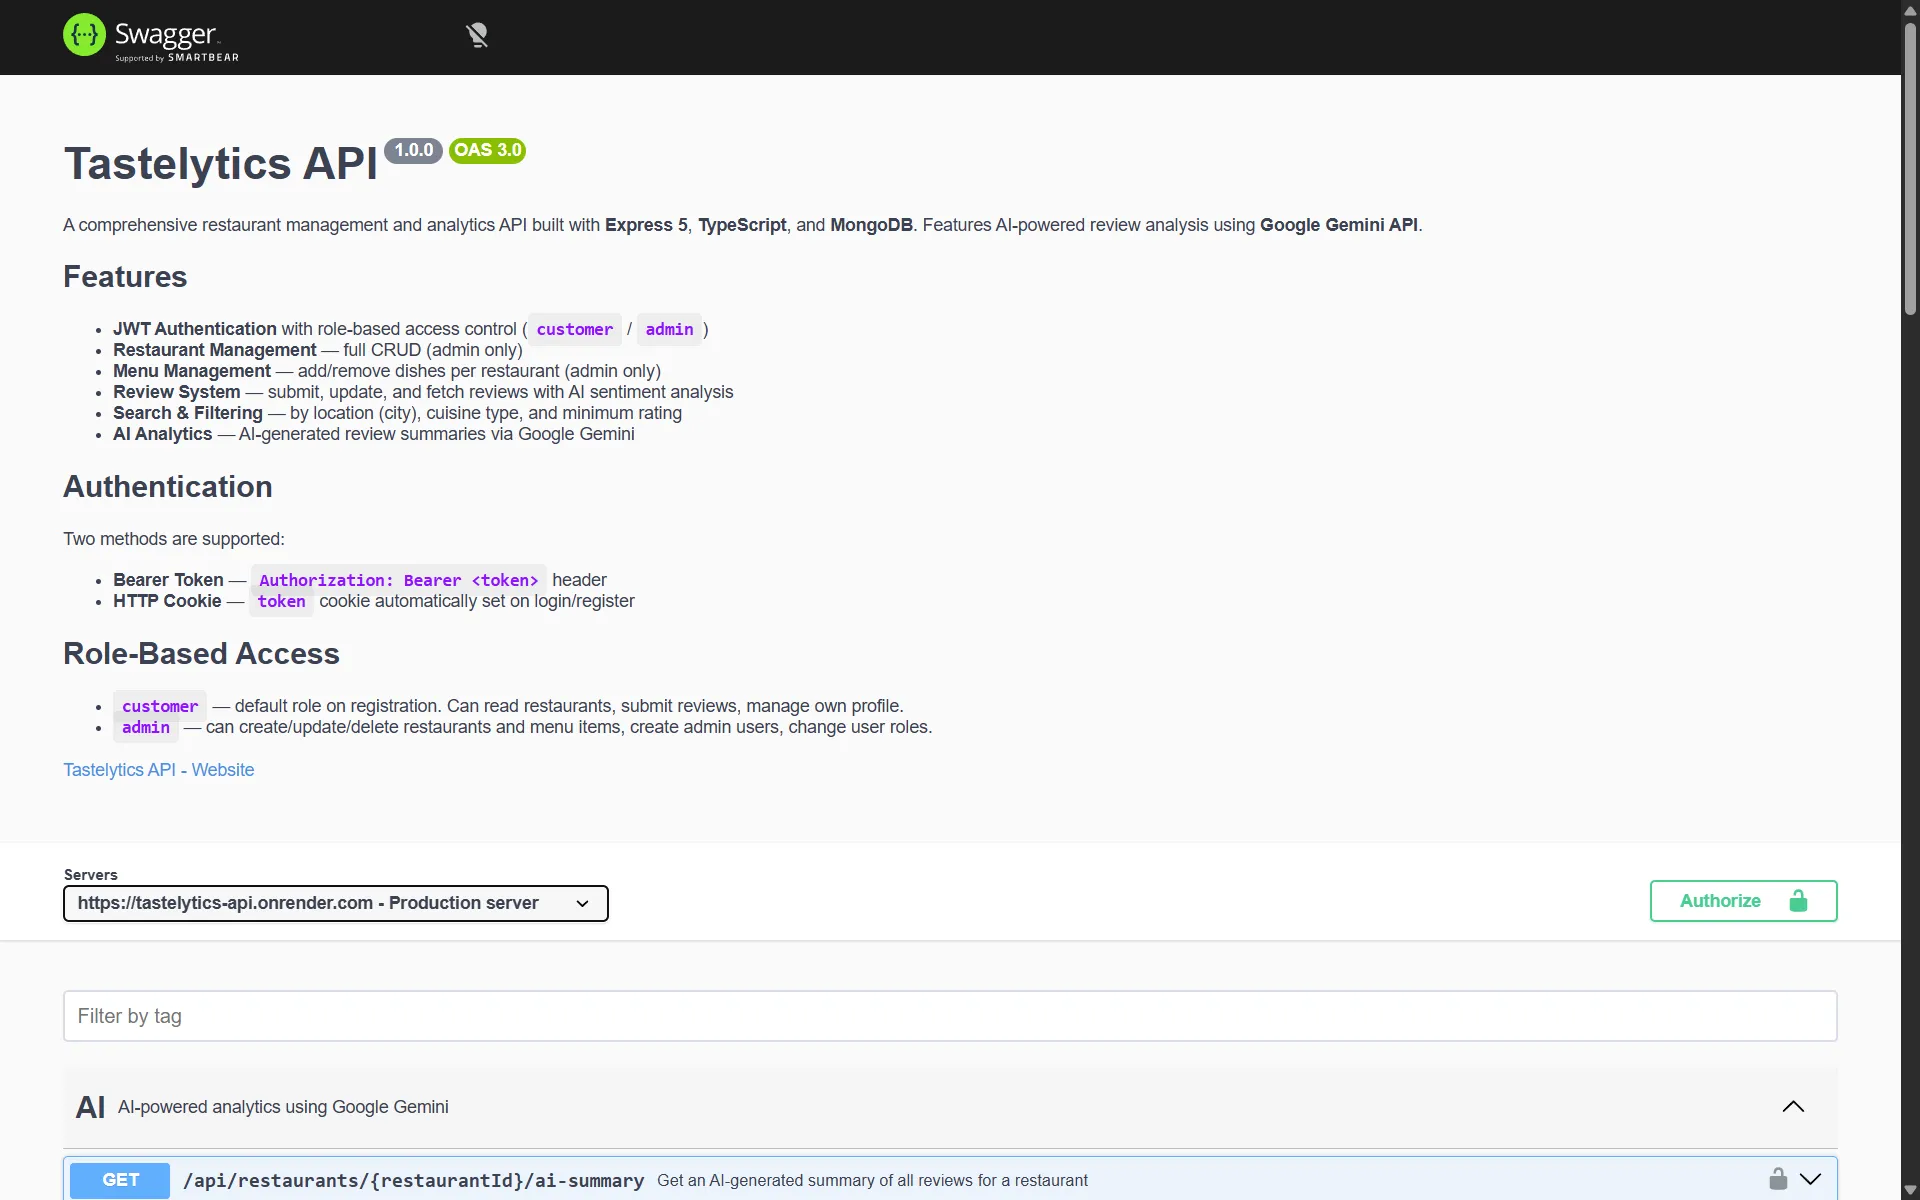This screenshot has width=1920, height=1200.
Task: Click the 'Search & Filtering' bullet text
Action: coord(188,413)
